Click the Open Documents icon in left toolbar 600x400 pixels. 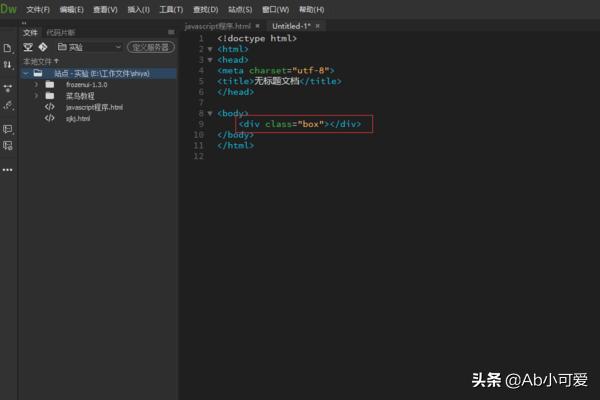pos(8,48)
